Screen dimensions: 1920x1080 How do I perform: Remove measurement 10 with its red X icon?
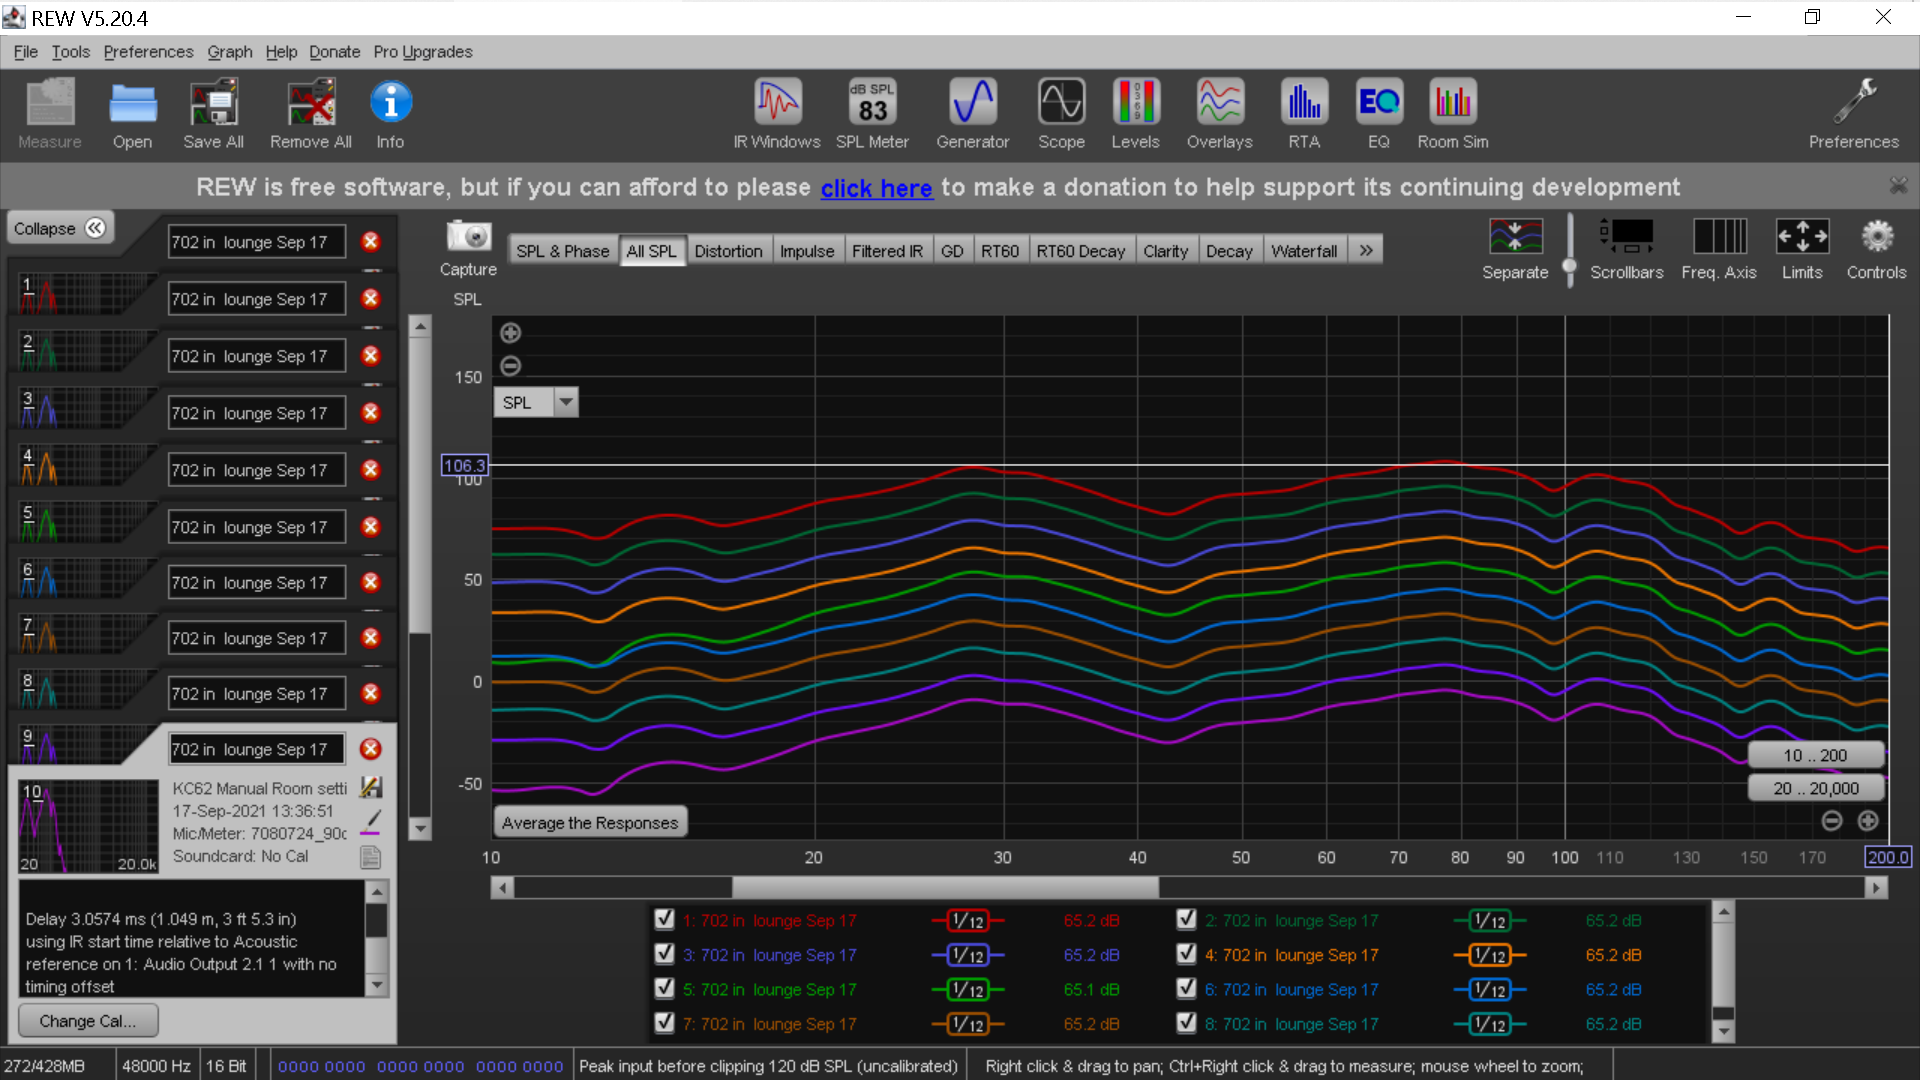[x=370, y=750]
